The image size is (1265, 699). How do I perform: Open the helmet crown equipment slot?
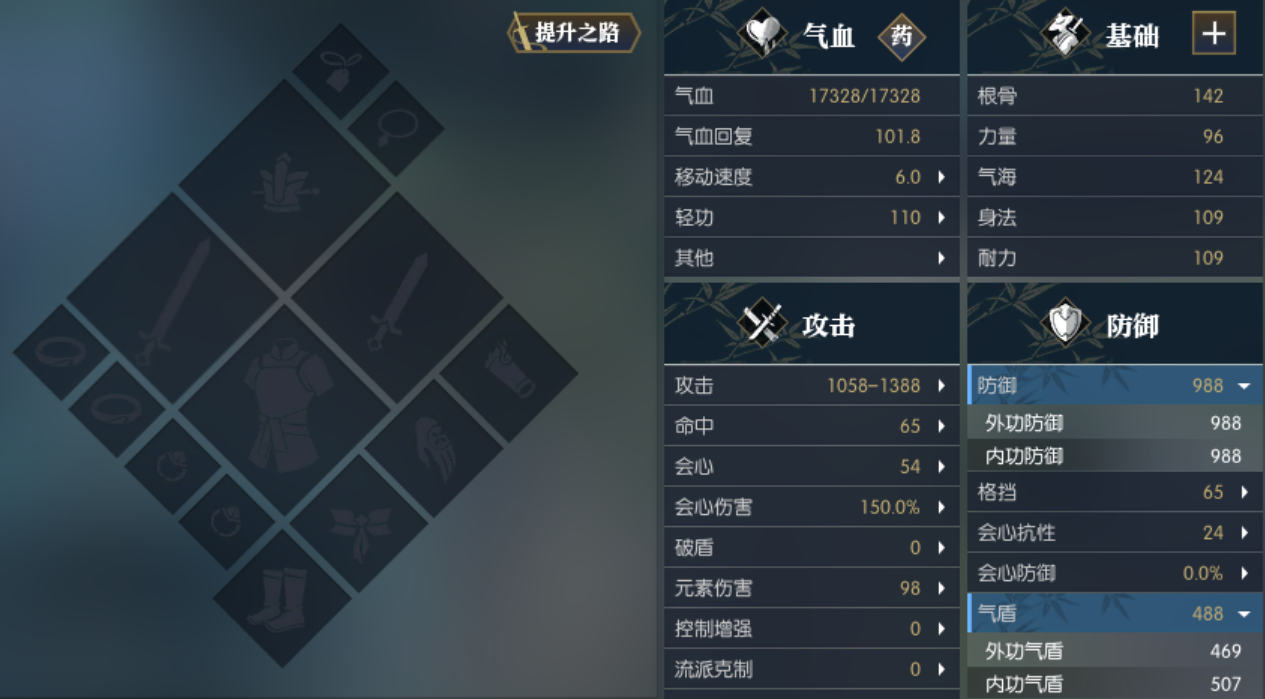coord(285,184)
